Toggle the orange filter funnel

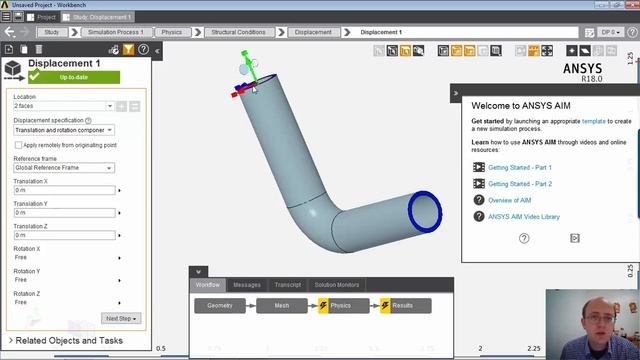129,49
